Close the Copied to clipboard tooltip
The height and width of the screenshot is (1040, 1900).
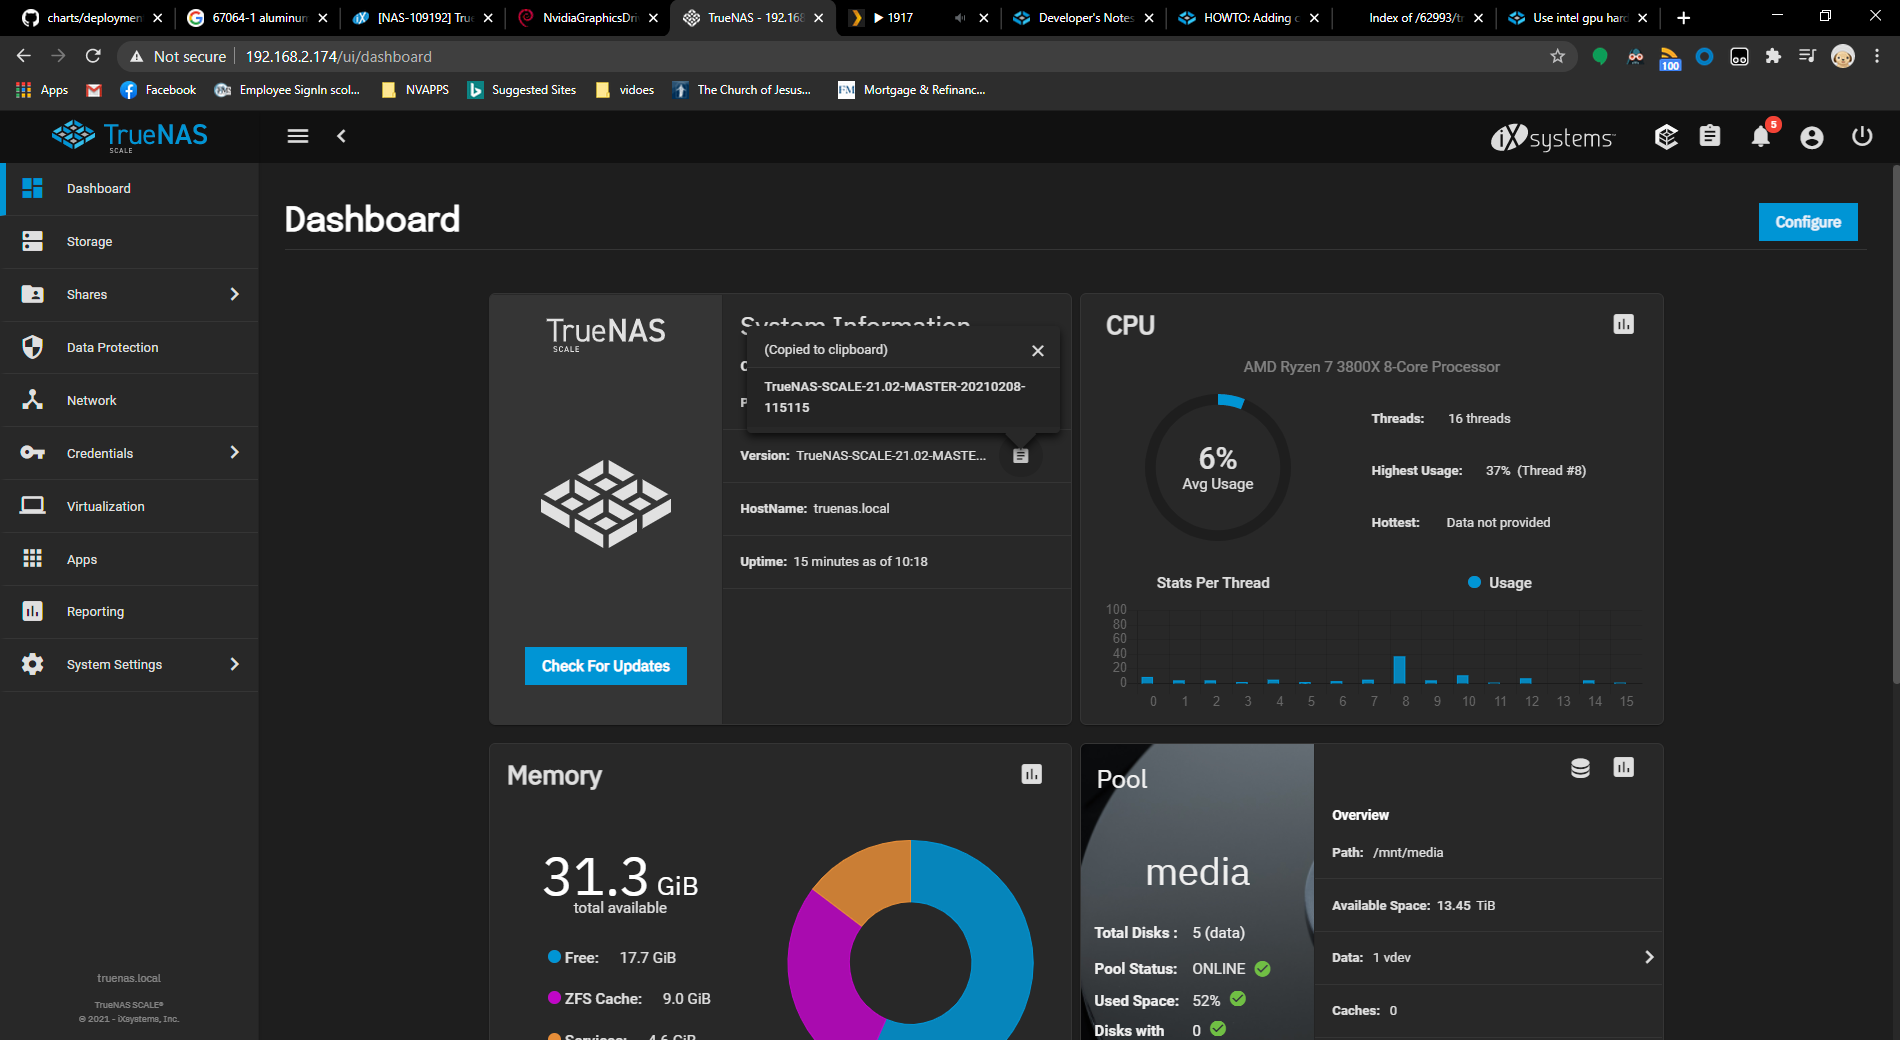[1038, 351]
